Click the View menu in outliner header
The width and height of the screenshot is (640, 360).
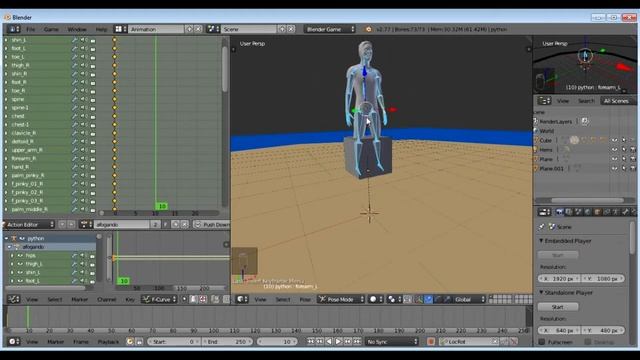pos(563,101)
